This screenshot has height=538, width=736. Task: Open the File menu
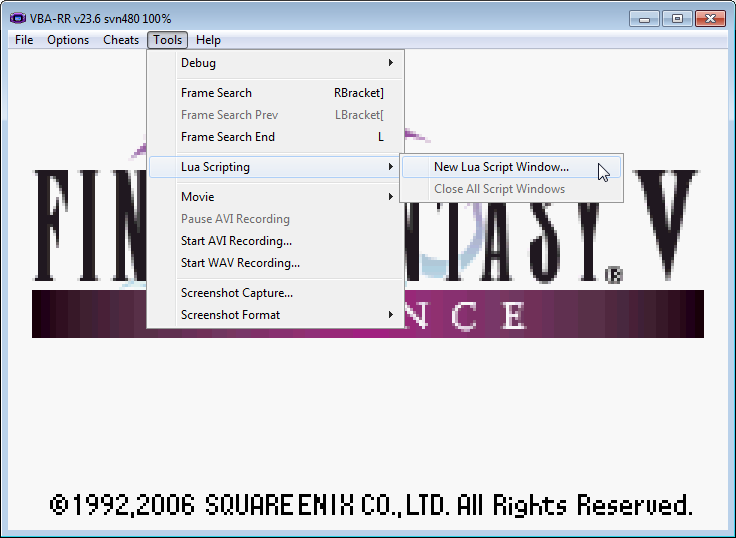coord(24,40)
